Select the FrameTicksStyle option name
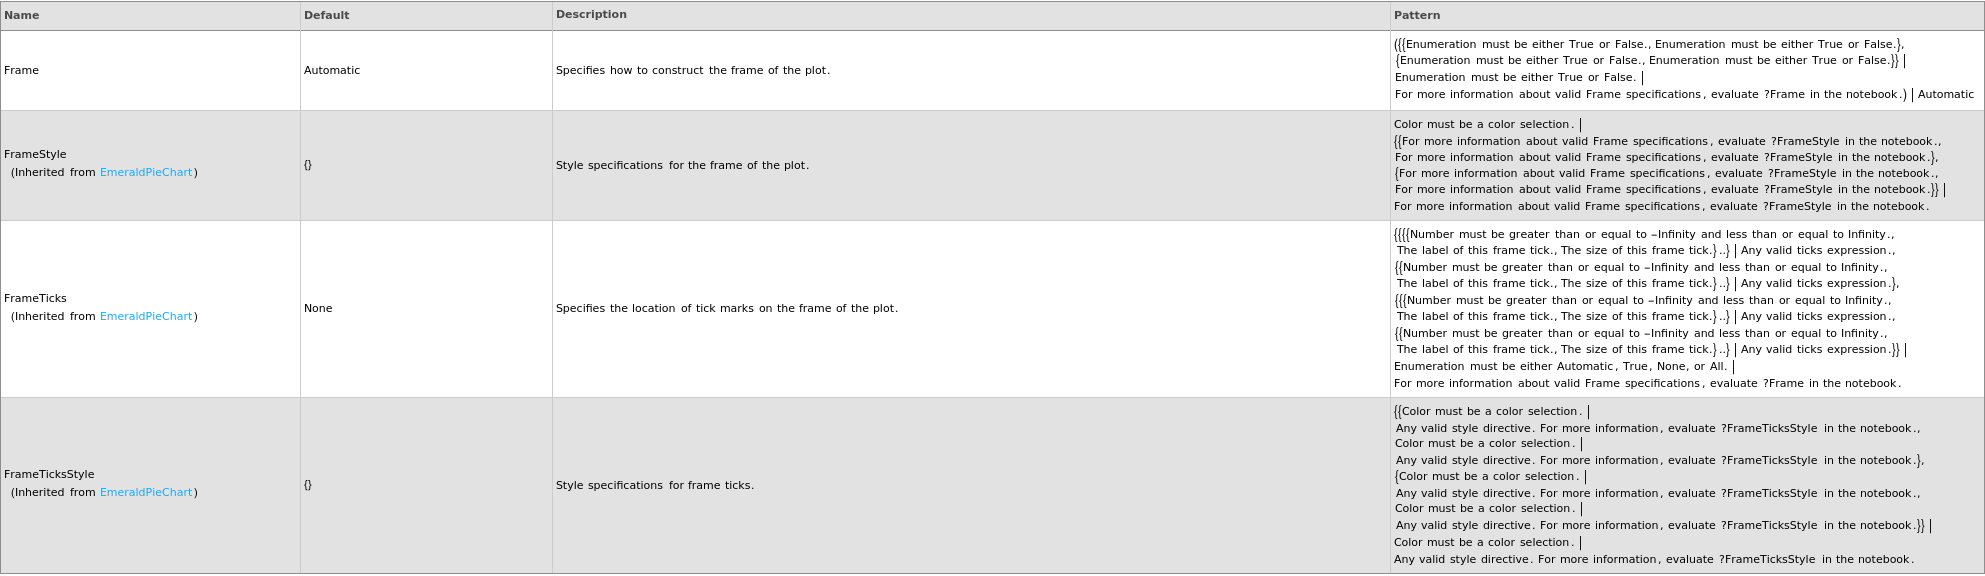Image resolution: width=1985 pixels, height=576 pixels. pos(49,474)
